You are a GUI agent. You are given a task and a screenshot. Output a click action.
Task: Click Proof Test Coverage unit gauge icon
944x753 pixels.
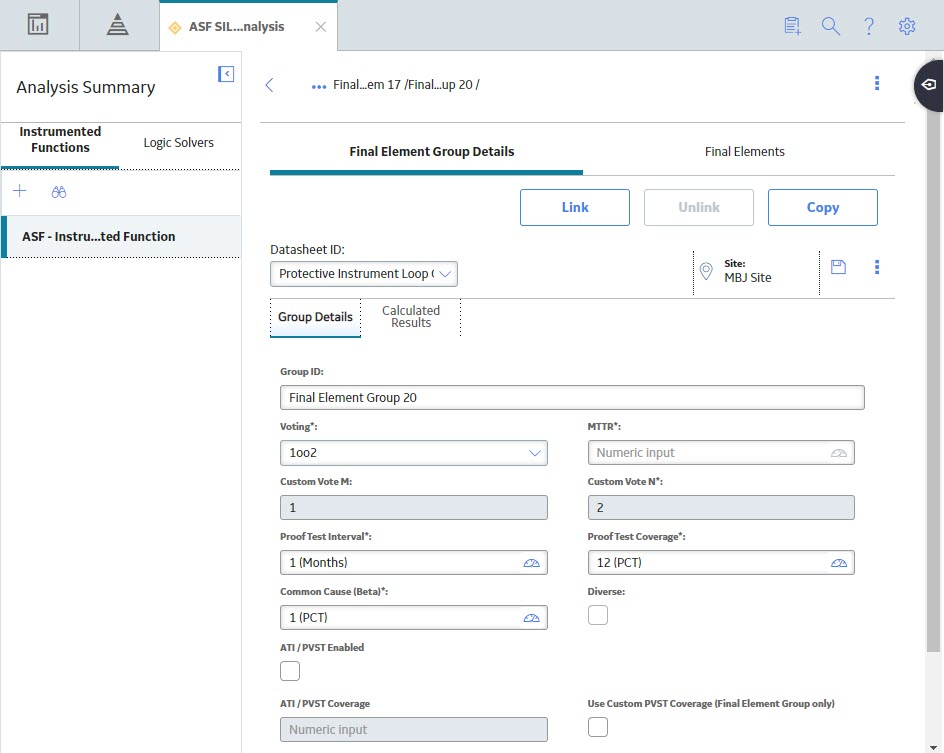click(x=839, y=563)
